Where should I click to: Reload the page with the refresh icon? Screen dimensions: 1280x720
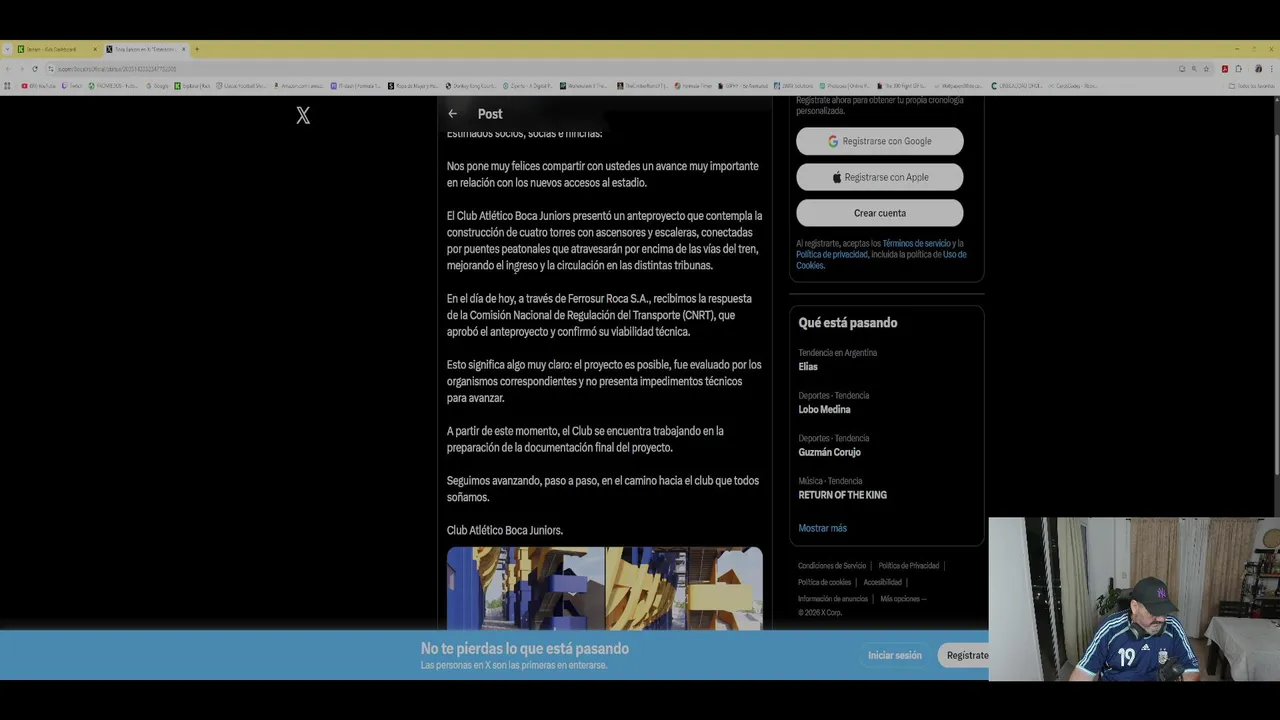pyautogui.click(x=35, y=69)
